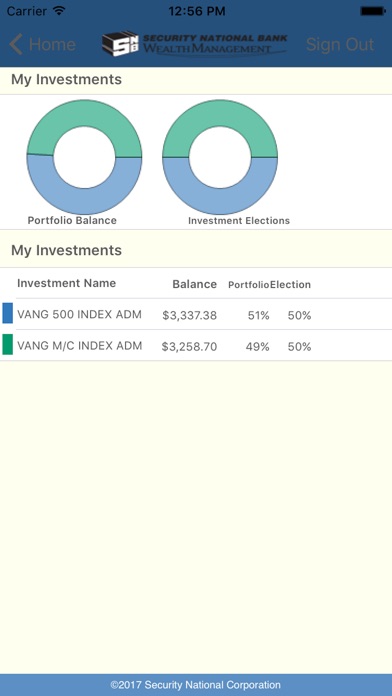Click green swatch for VANG M/C INDEX
The height and width of the screenshot is (696, 392).
[8, 345]
